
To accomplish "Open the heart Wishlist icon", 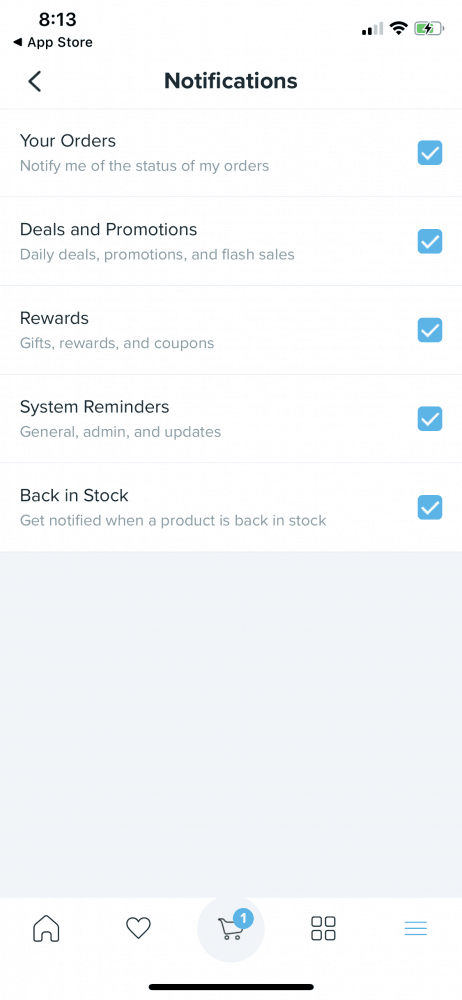I will click(138, 928).
